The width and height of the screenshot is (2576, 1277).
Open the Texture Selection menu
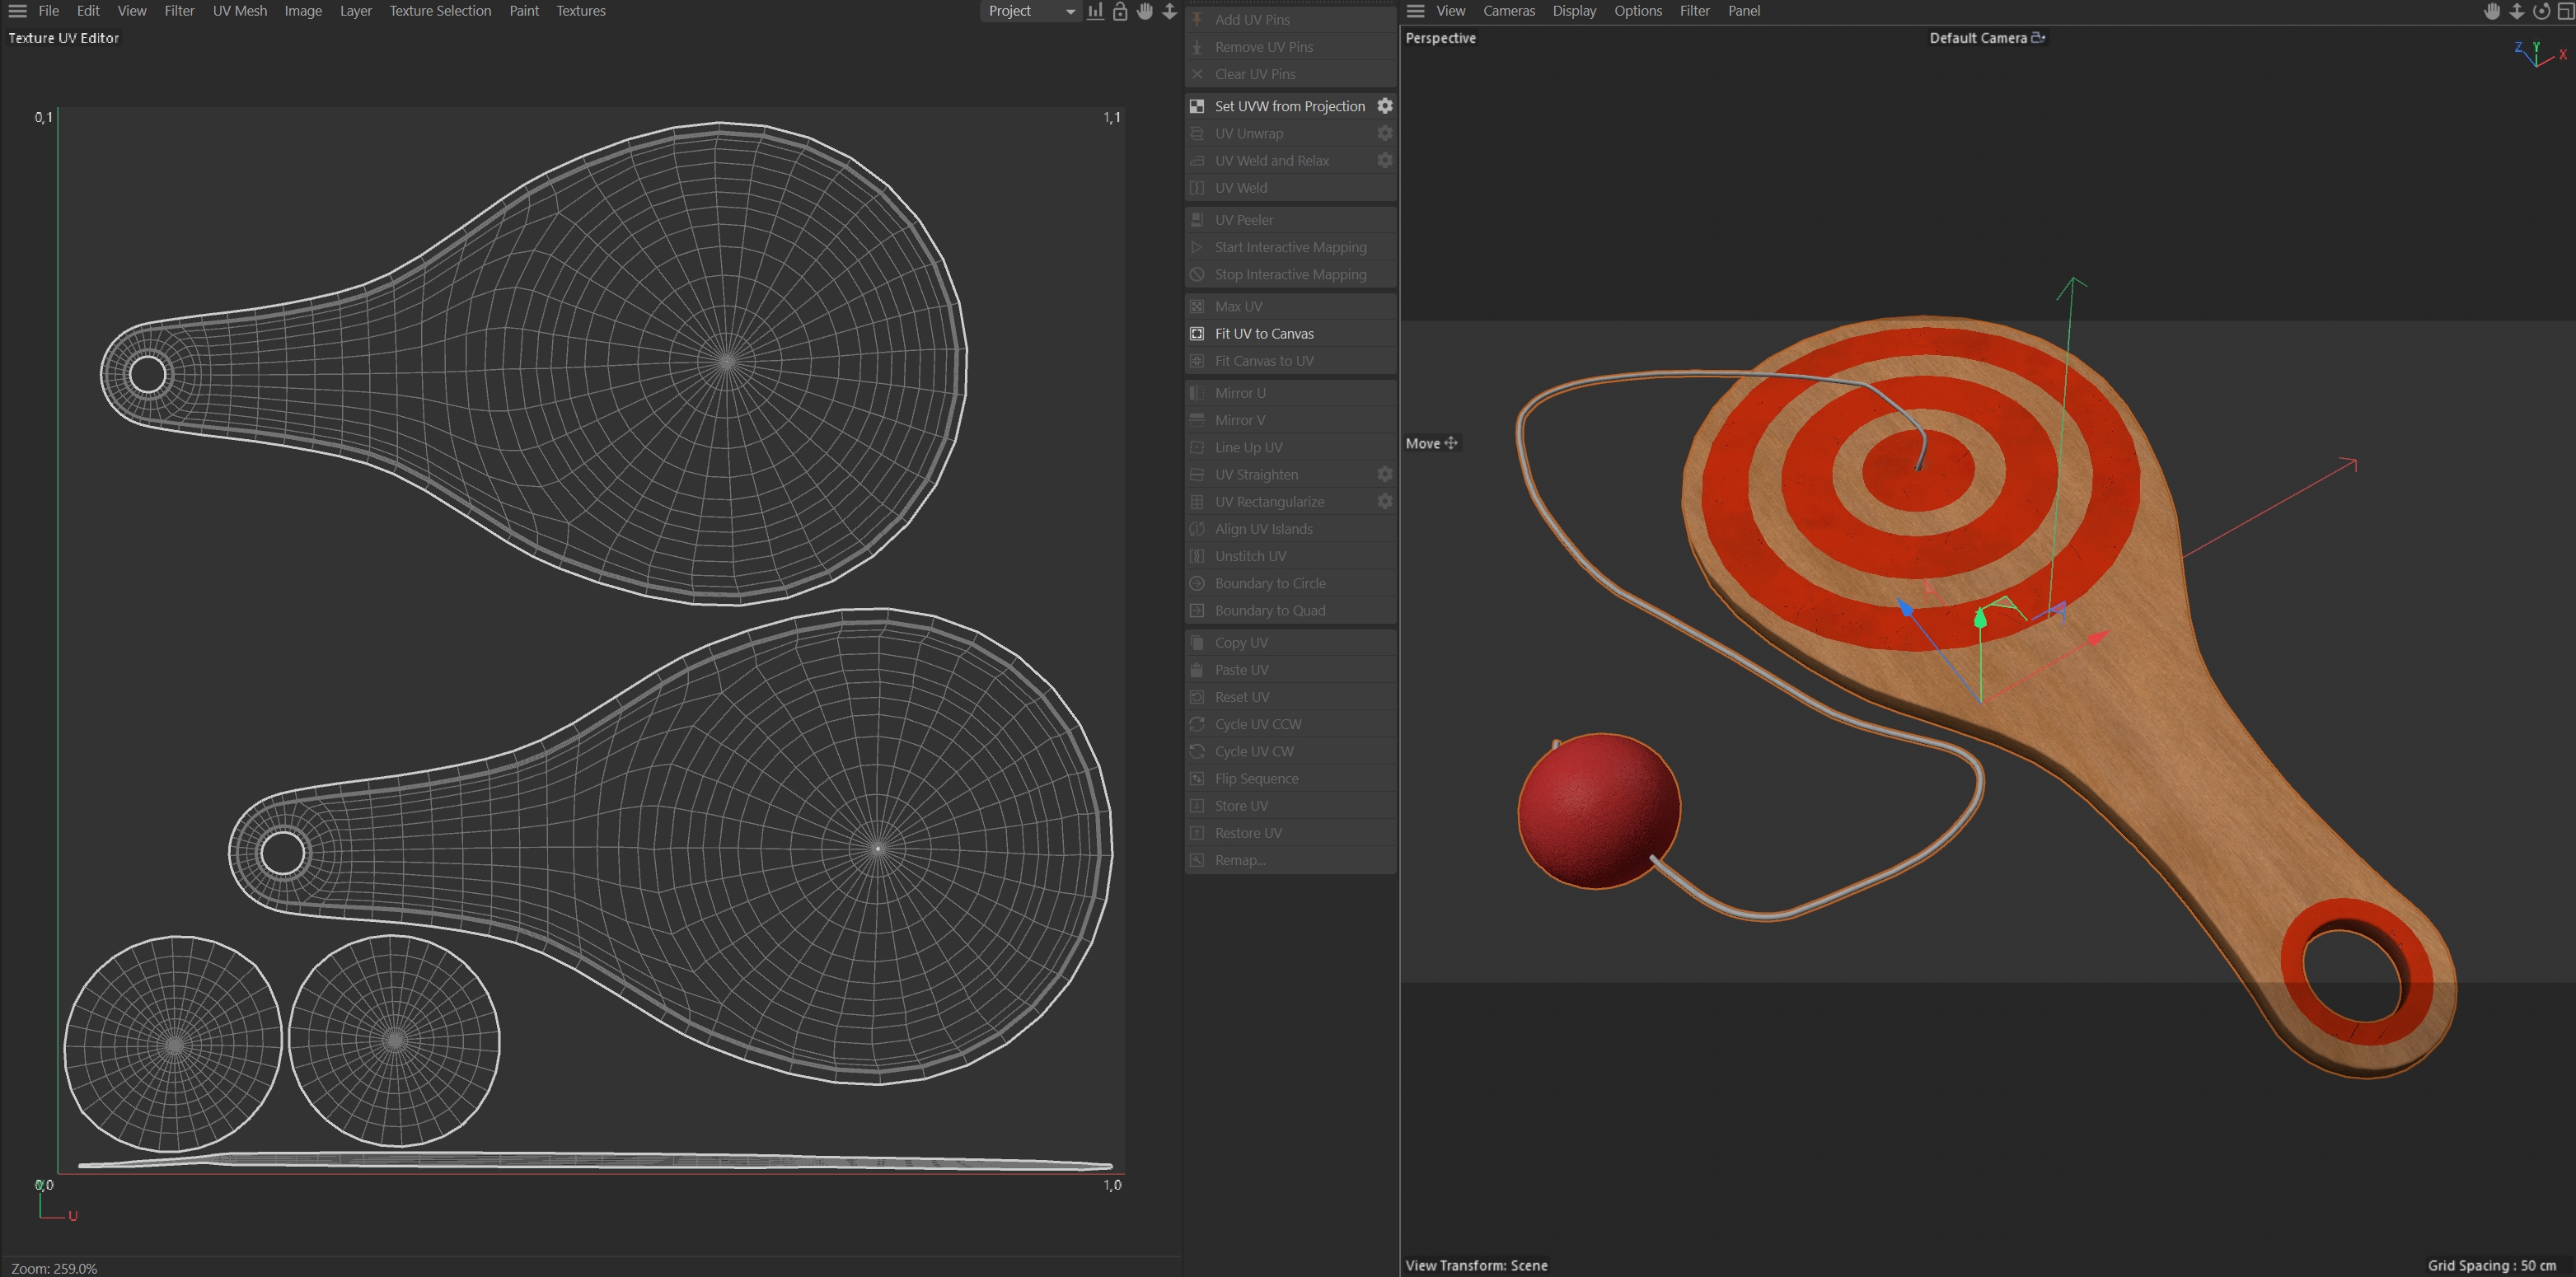click(x=440, y=11)
